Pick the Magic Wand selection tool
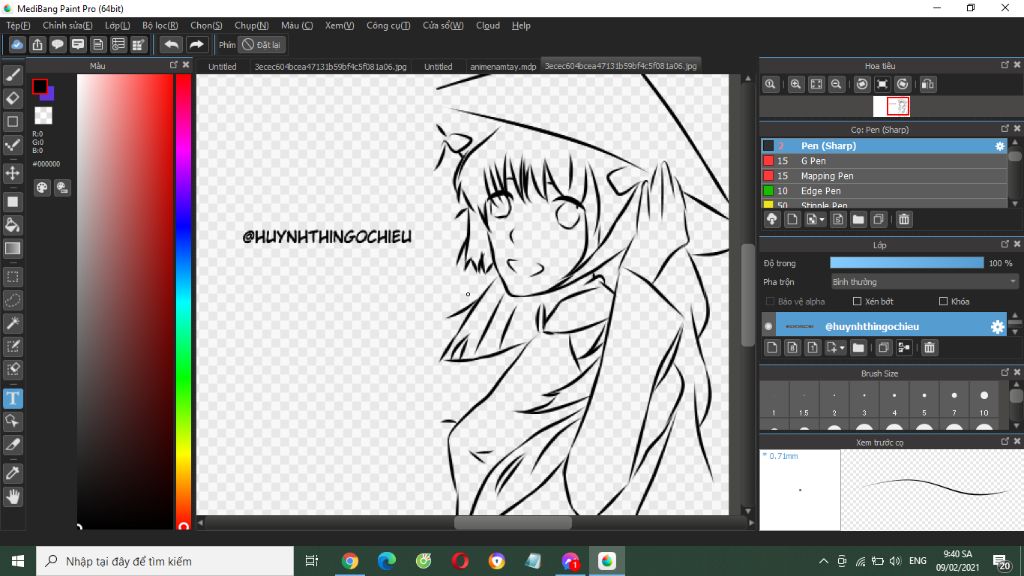This screenshot has height=576, width=1024. click(13, 323)
